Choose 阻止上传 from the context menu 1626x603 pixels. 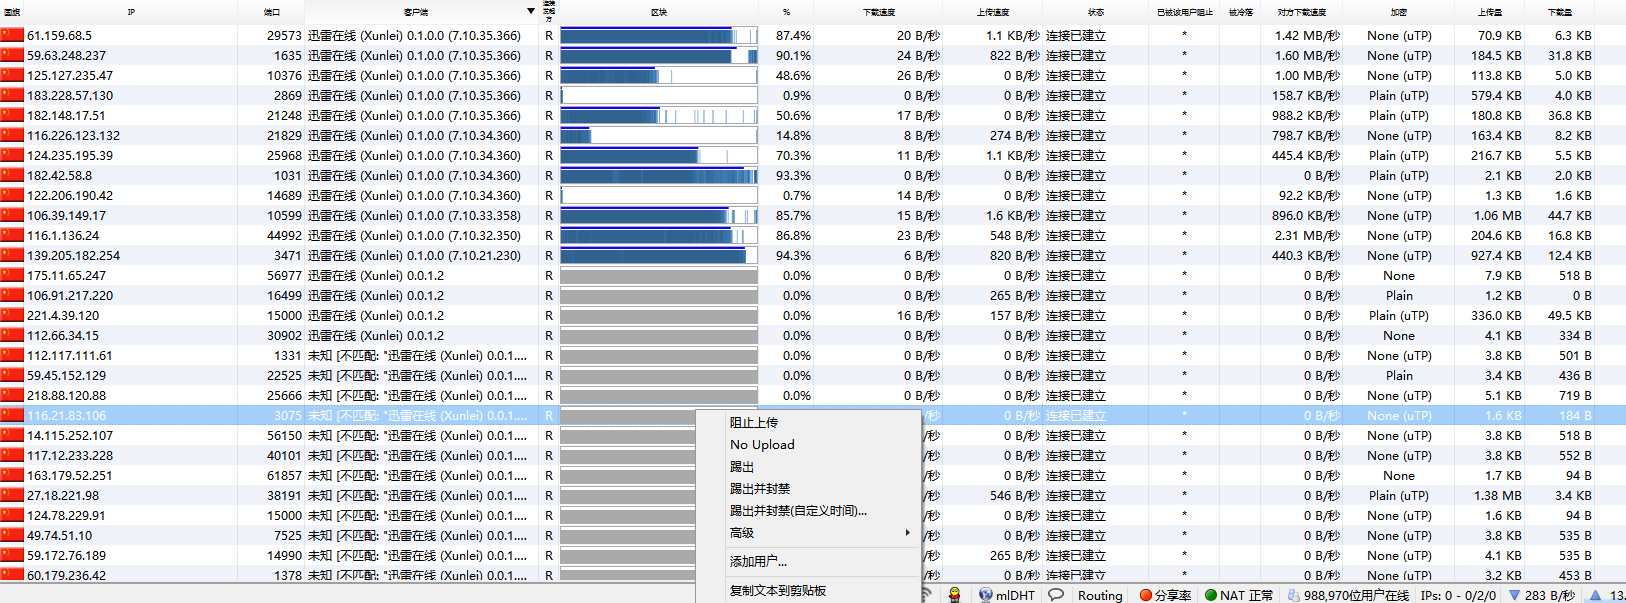754,423
